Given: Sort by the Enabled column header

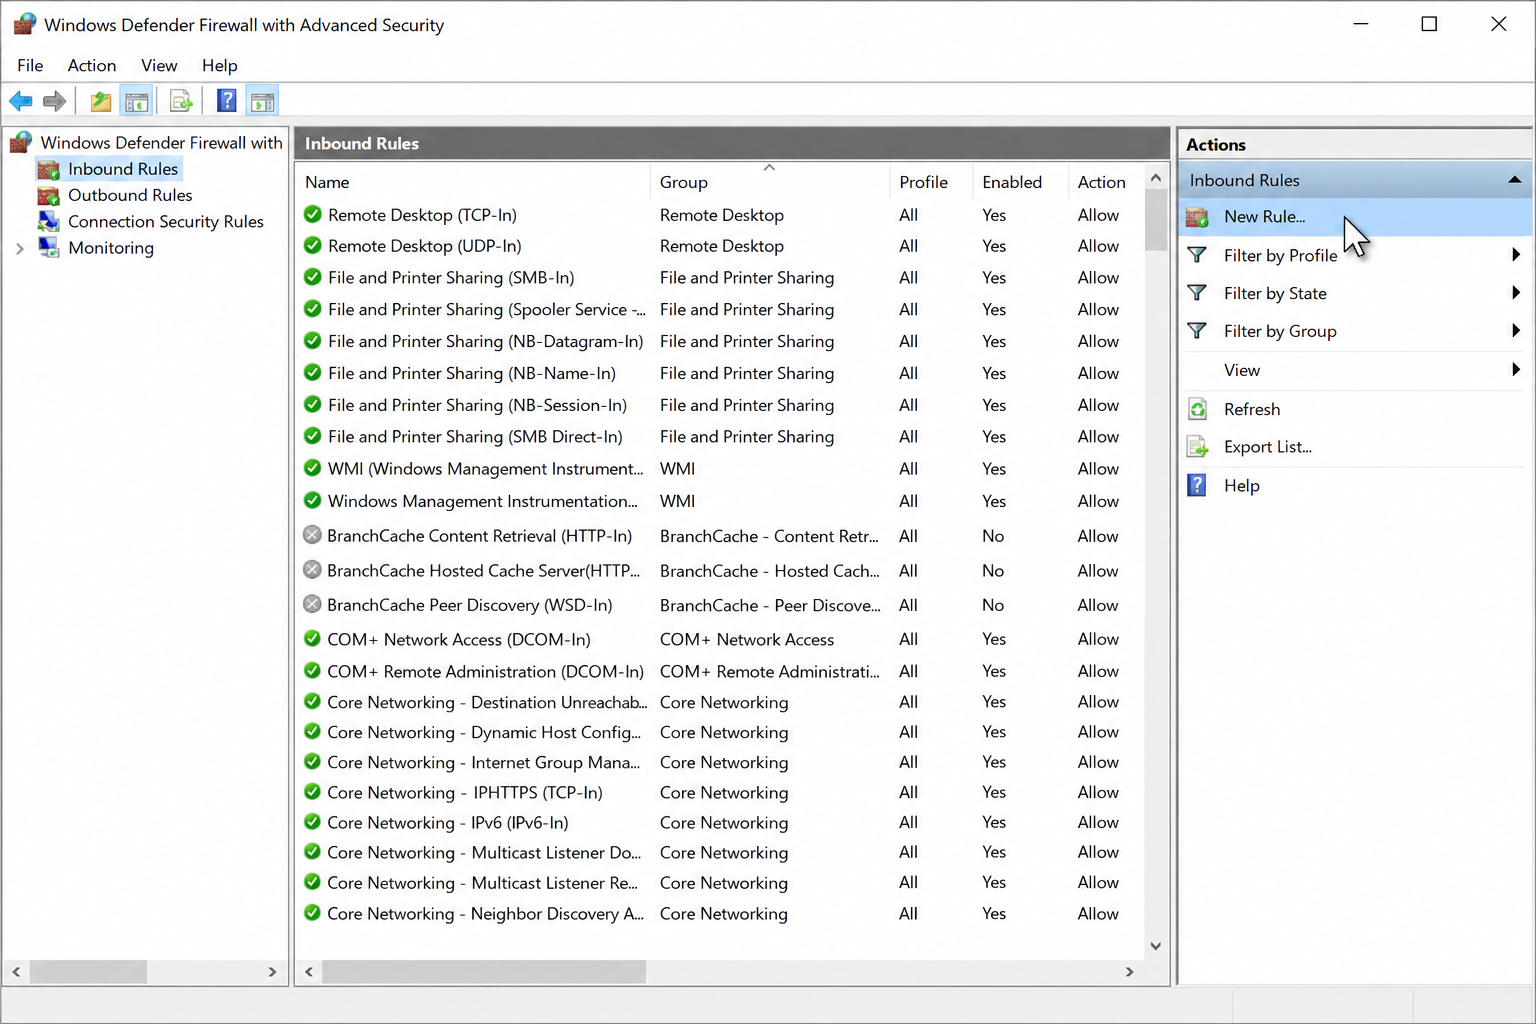Looking at the screenshot, I should tap(1020, 182).
